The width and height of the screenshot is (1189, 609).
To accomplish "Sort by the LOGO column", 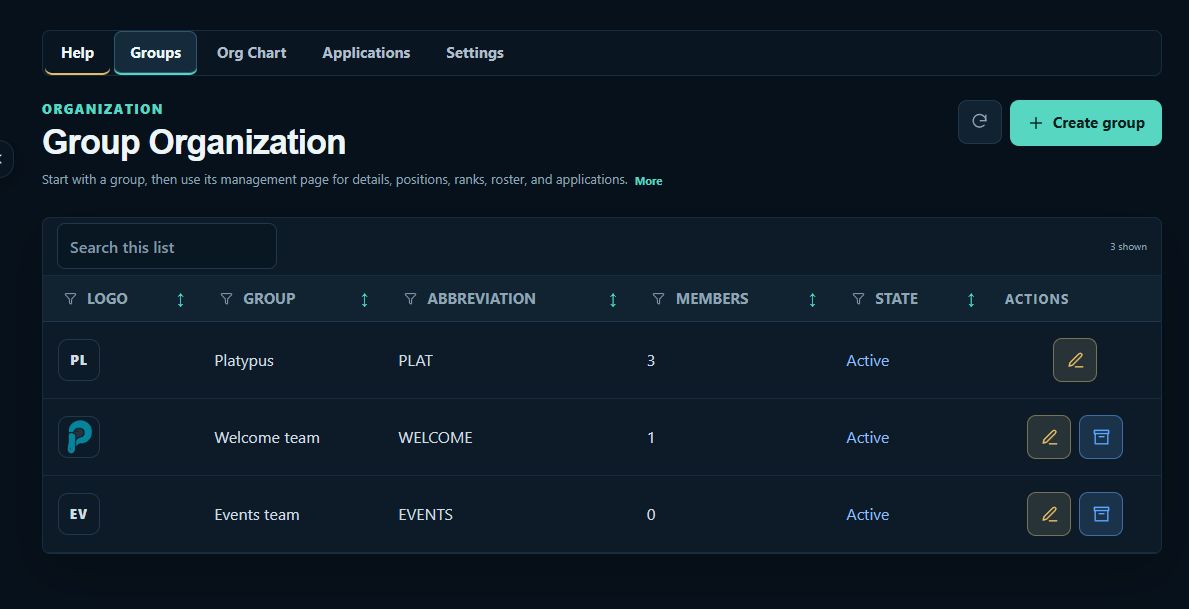I will click(x=180, y=300).
